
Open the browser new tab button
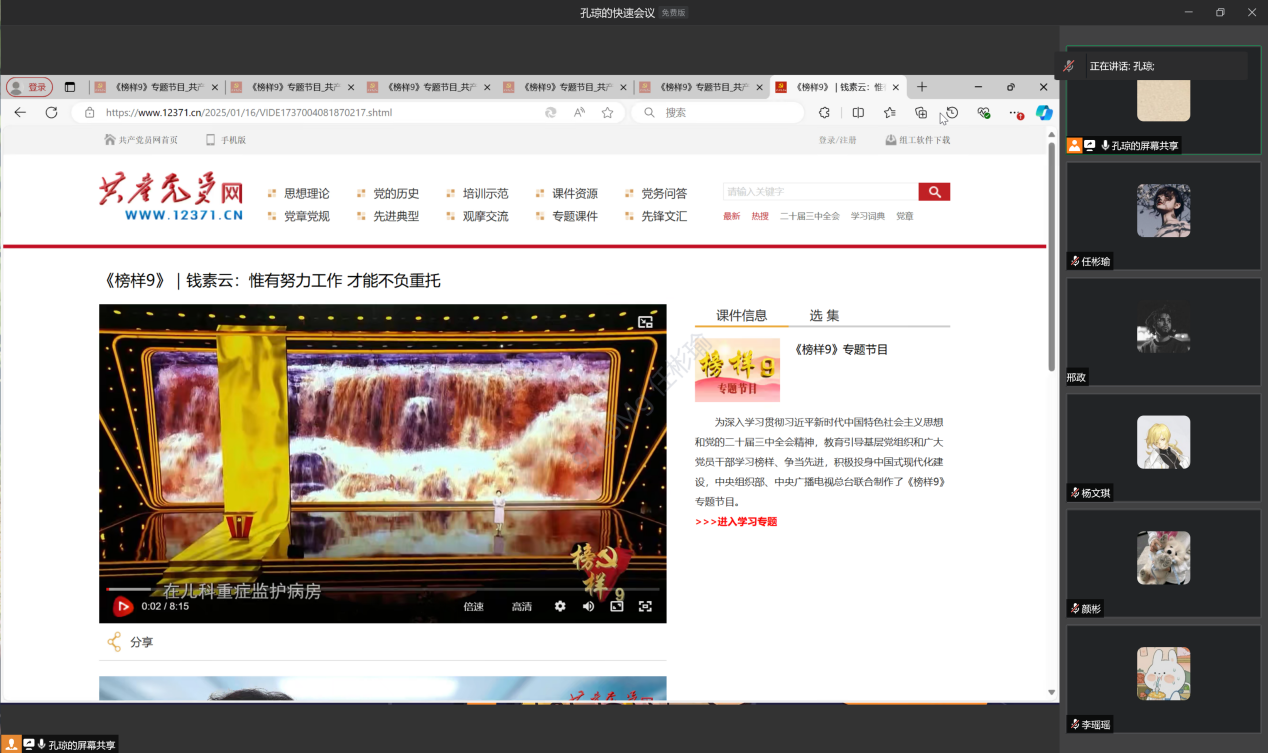(x=922, y=87)
